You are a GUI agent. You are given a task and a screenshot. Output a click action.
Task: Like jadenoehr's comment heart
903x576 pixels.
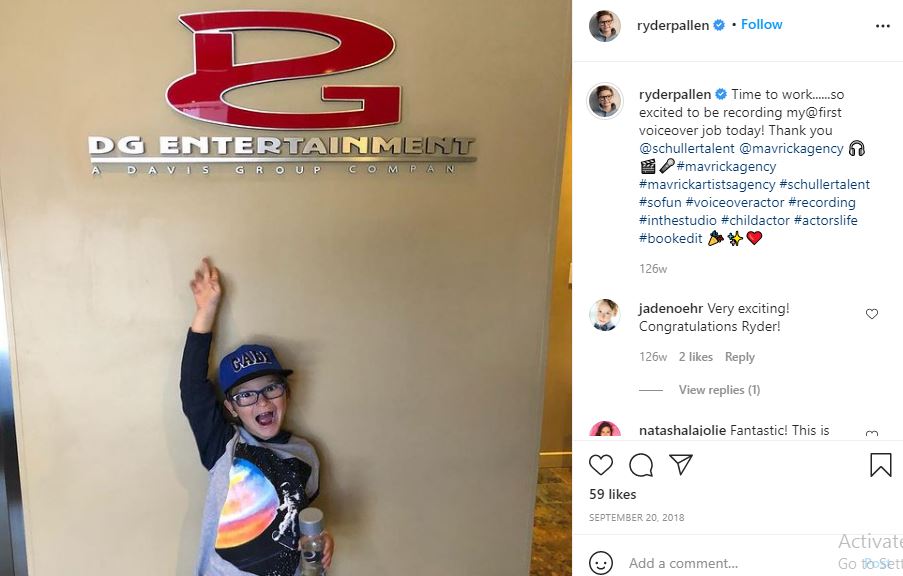click(872, 314)
